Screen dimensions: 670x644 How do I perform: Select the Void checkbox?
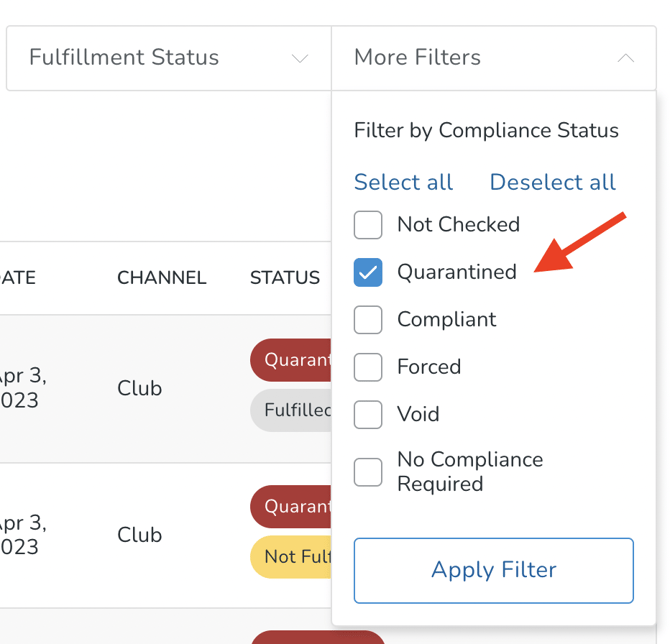(368, 414)
